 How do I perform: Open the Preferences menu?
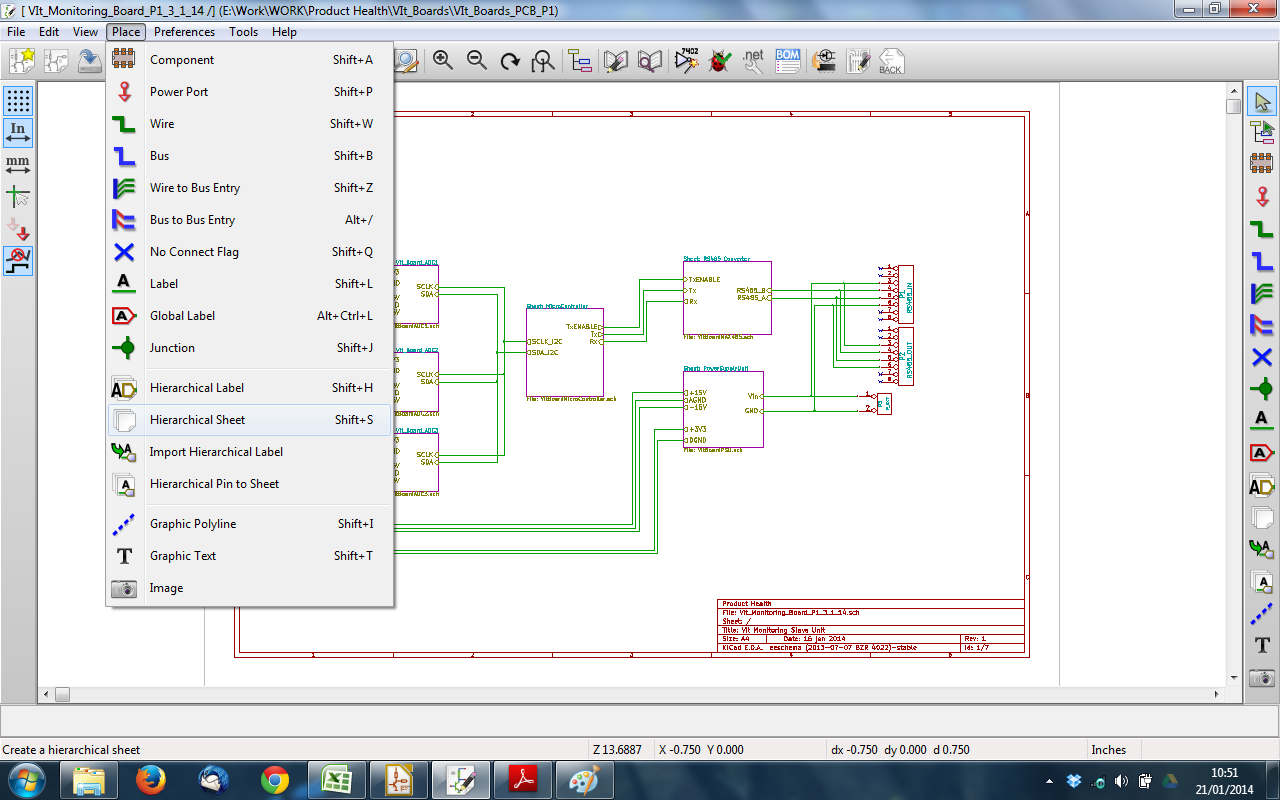tap(184, 32)
